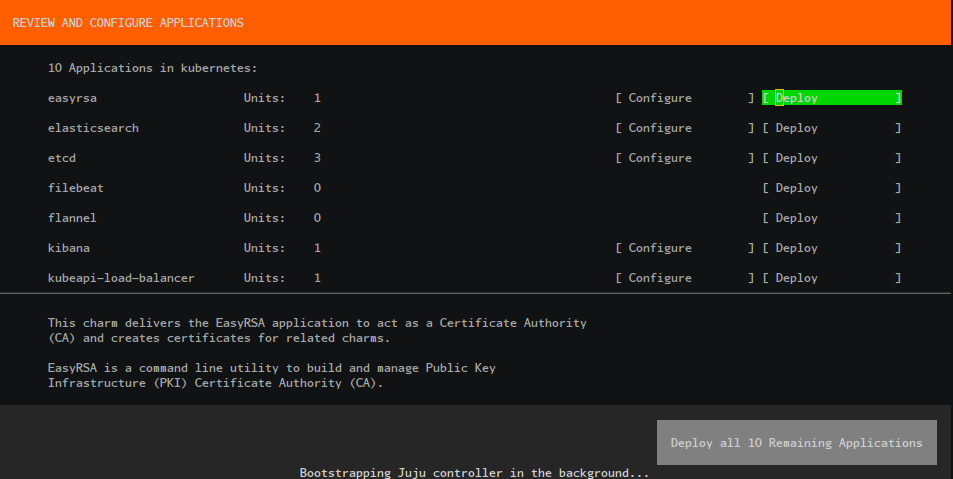Screen dimensions: 953x479
Task: Select the flannel application name
Action: point(72,218)
